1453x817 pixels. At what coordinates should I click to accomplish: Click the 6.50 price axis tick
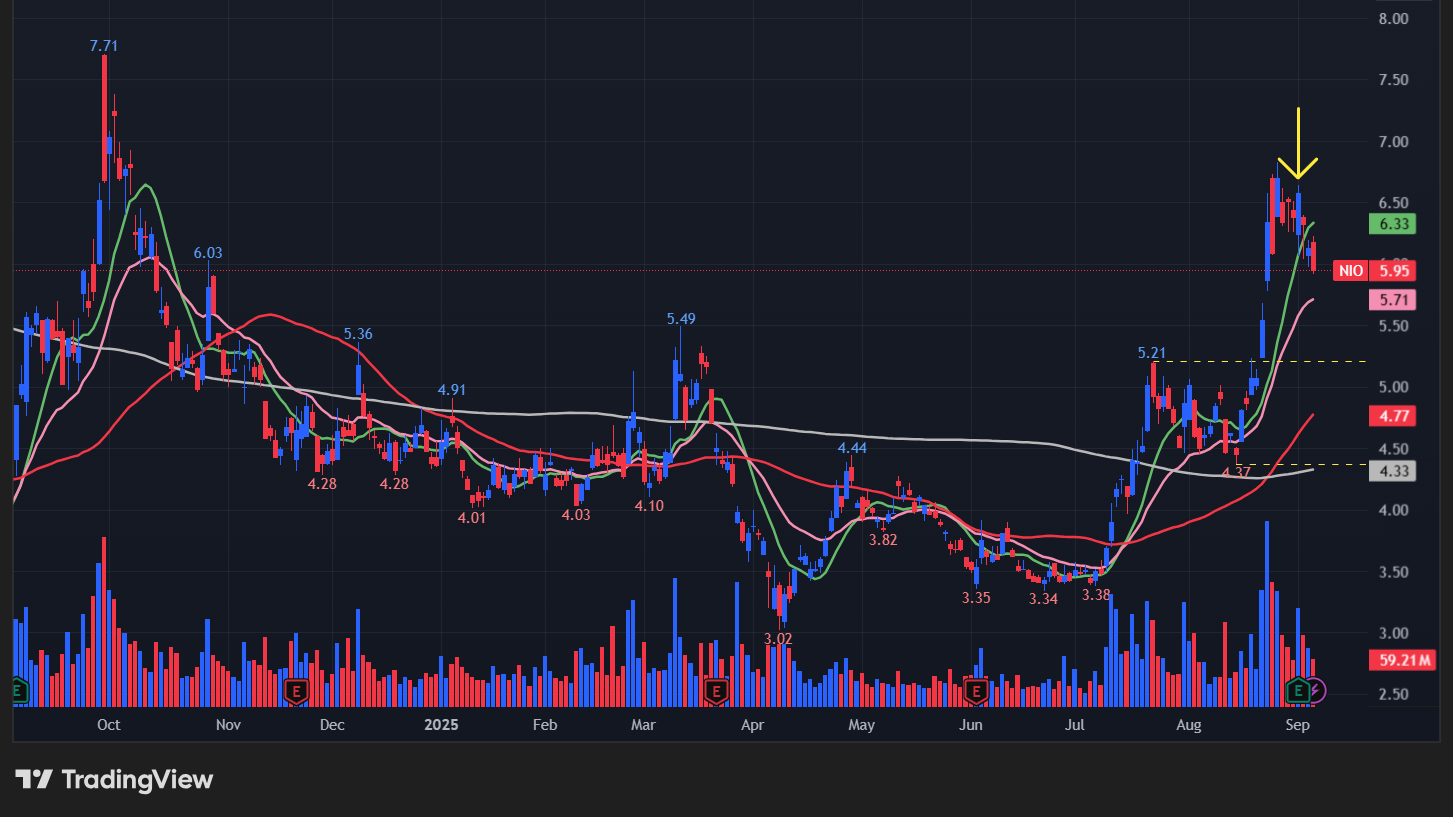pos(1393,203)
